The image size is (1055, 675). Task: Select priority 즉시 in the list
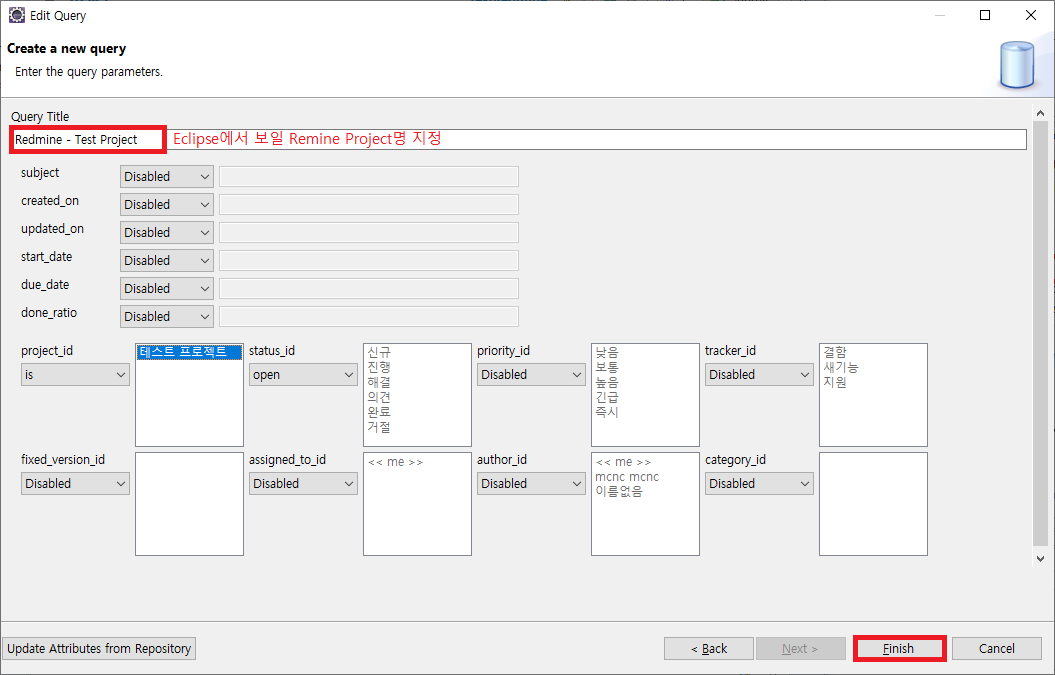click(x=607, y=412)
